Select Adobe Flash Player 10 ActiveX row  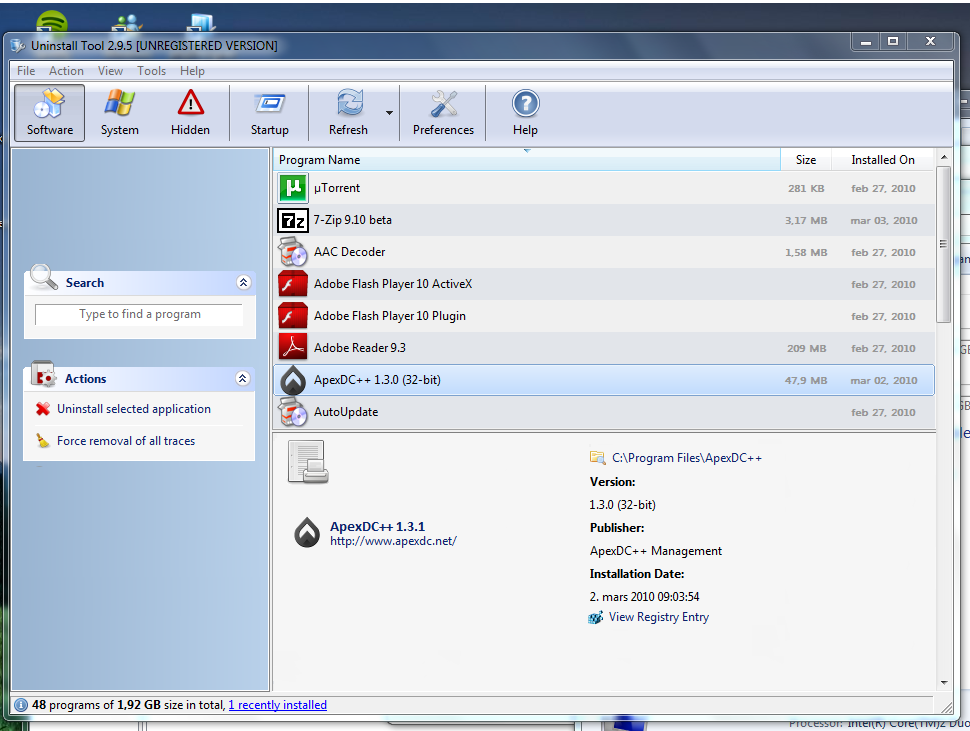(604, 284)
